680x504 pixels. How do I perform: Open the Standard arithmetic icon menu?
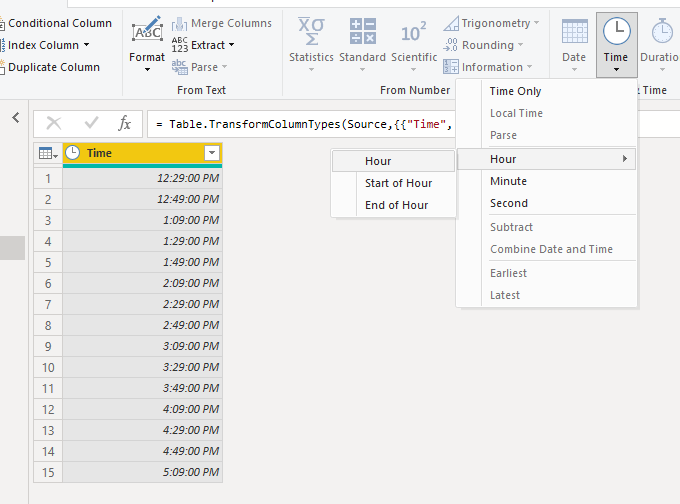(363, 31)
